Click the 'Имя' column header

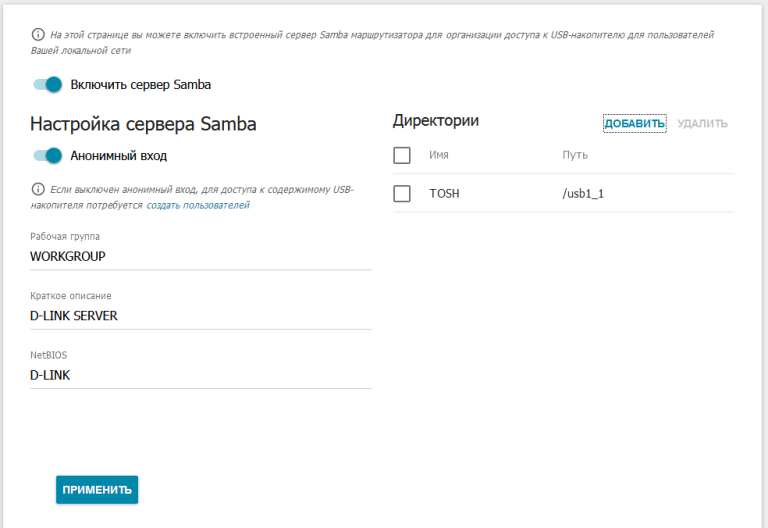[439, 155]
